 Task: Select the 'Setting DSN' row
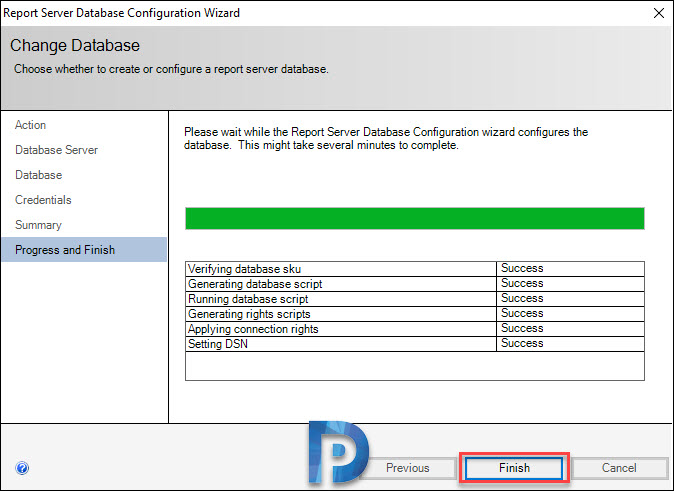(x=415, y=344)
